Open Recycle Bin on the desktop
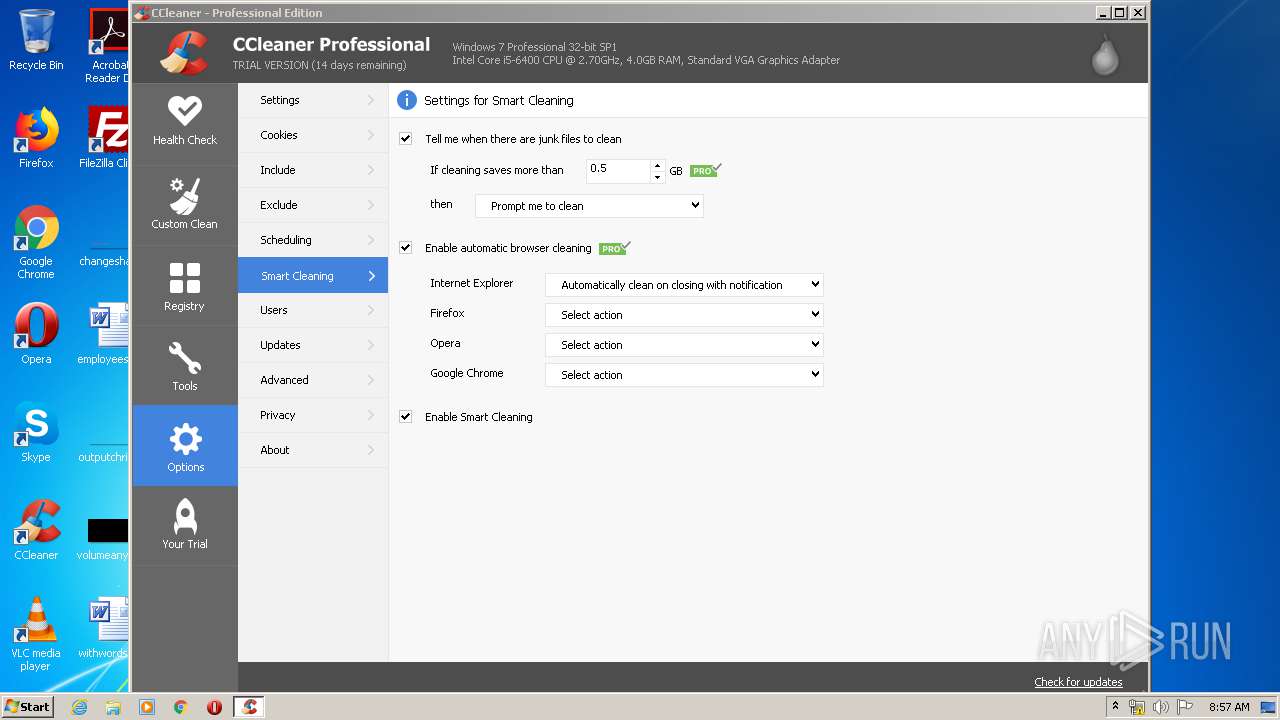 (36, 40)
